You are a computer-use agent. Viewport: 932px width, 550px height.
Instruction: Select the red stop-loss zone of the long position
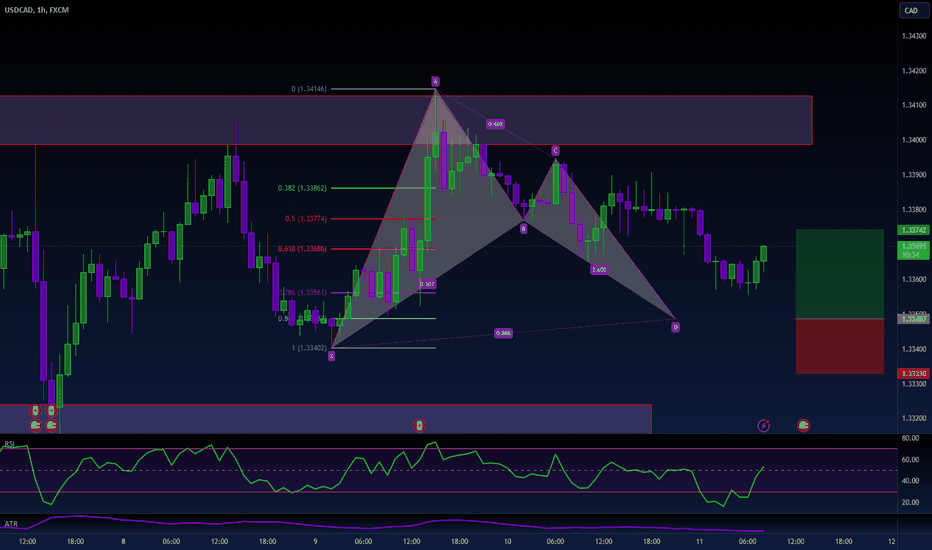tap(840, 347)
